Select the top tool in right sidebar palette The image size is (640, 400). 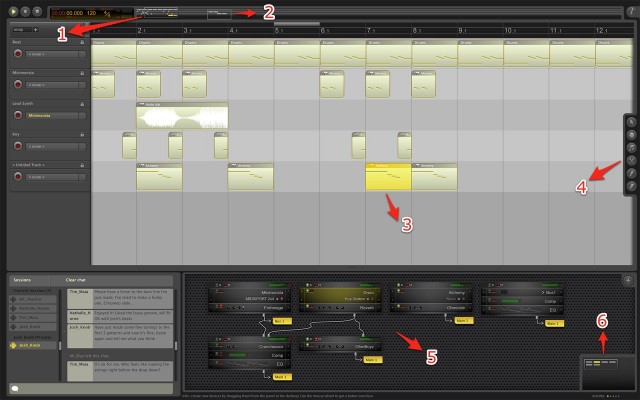point(631,123)
